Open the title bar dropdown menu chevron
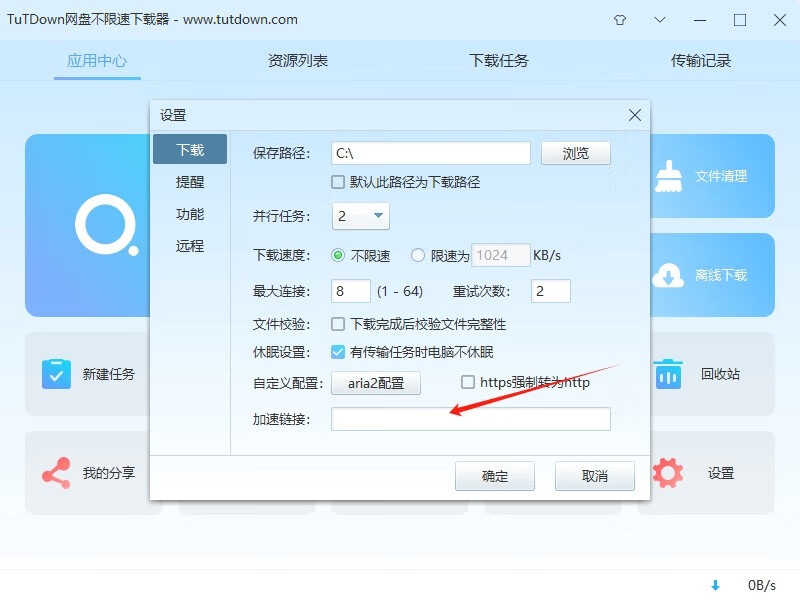Viewport: 800px width, 600px height. click(x=660, y=20)
